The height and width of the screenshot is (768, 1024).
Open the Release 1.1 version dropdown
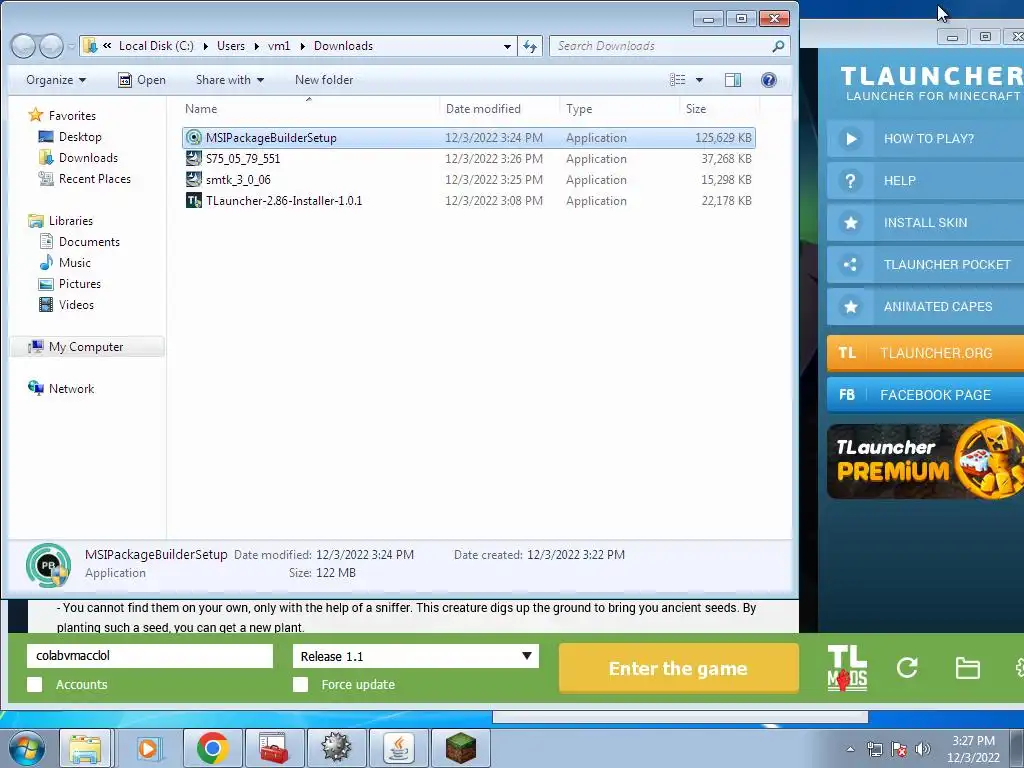[x=416, y=656]
